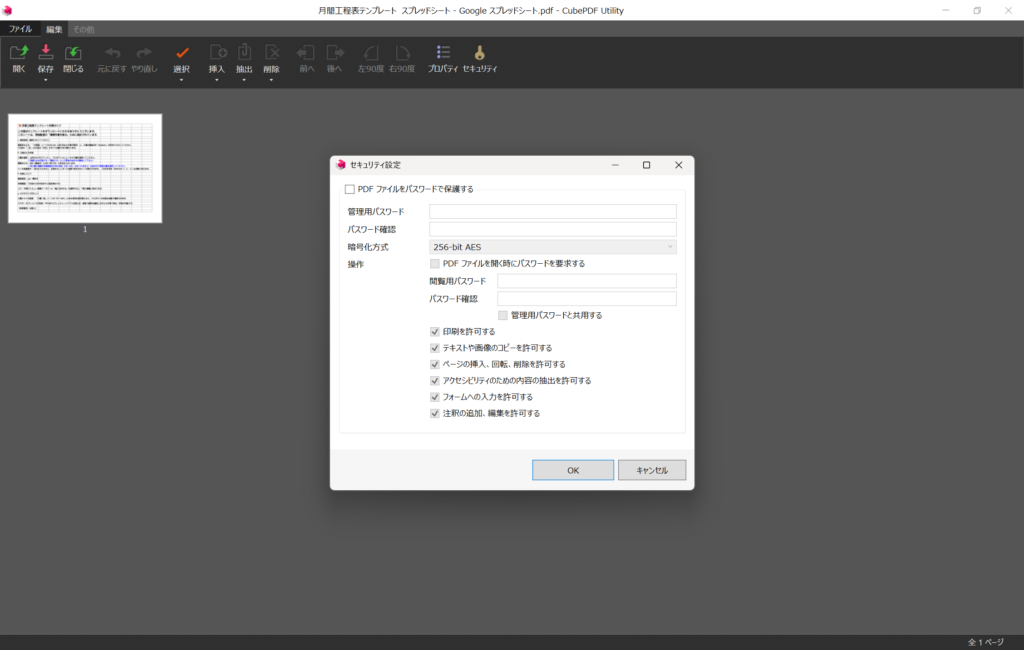This screenshot has width=1024, height=650.
Task: Click the Insert (挿入) page icon
Action: pos(217,53)
